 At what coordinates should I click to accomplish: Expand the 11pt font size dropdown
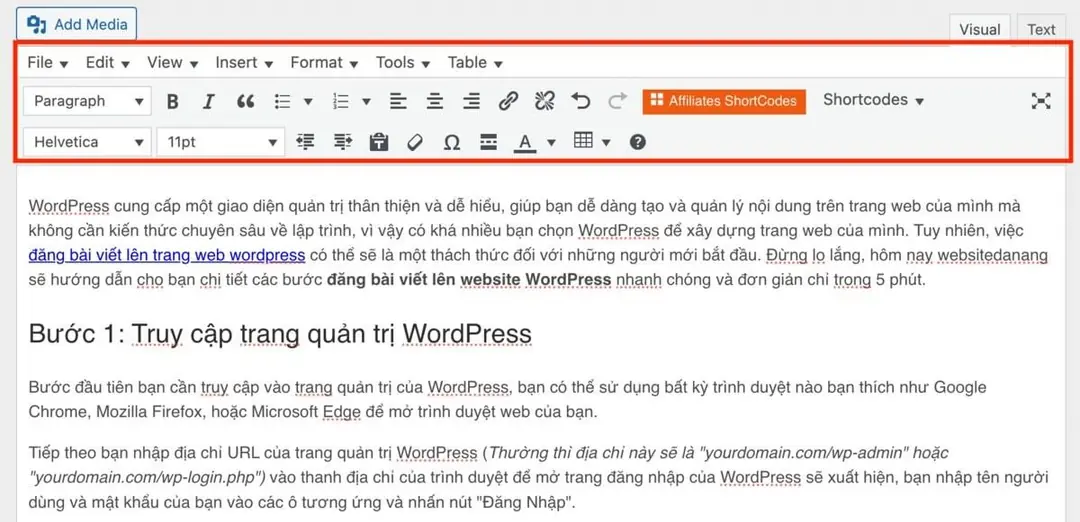pyautogui.click(x=221, y=142)
